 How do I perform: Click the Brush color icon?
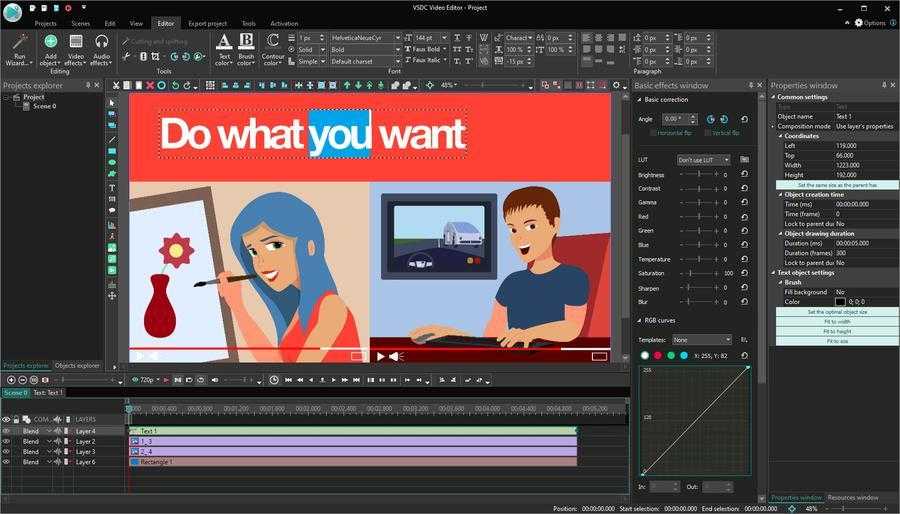click(246, 50)
